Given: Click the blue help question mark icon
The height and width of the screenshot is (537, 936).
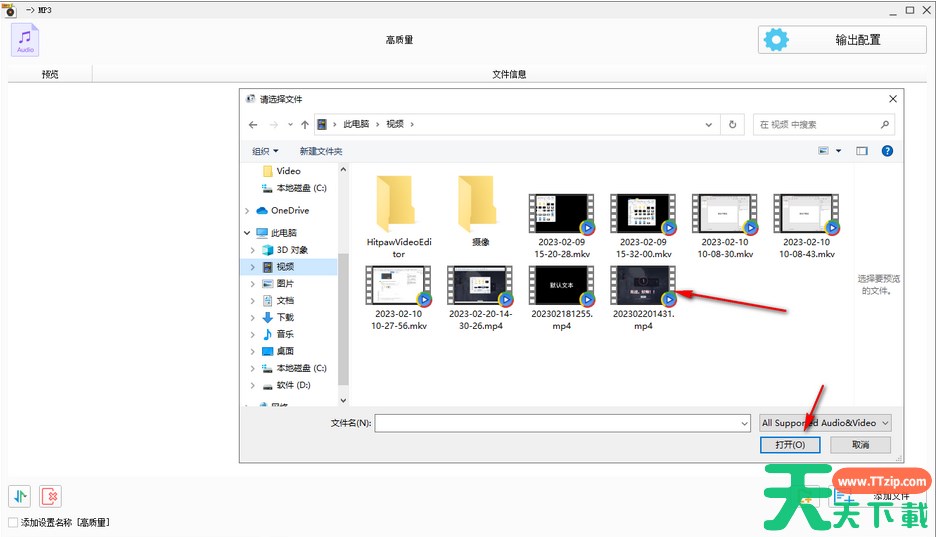Looking at the screenshot, I should (x=886, y=151).
